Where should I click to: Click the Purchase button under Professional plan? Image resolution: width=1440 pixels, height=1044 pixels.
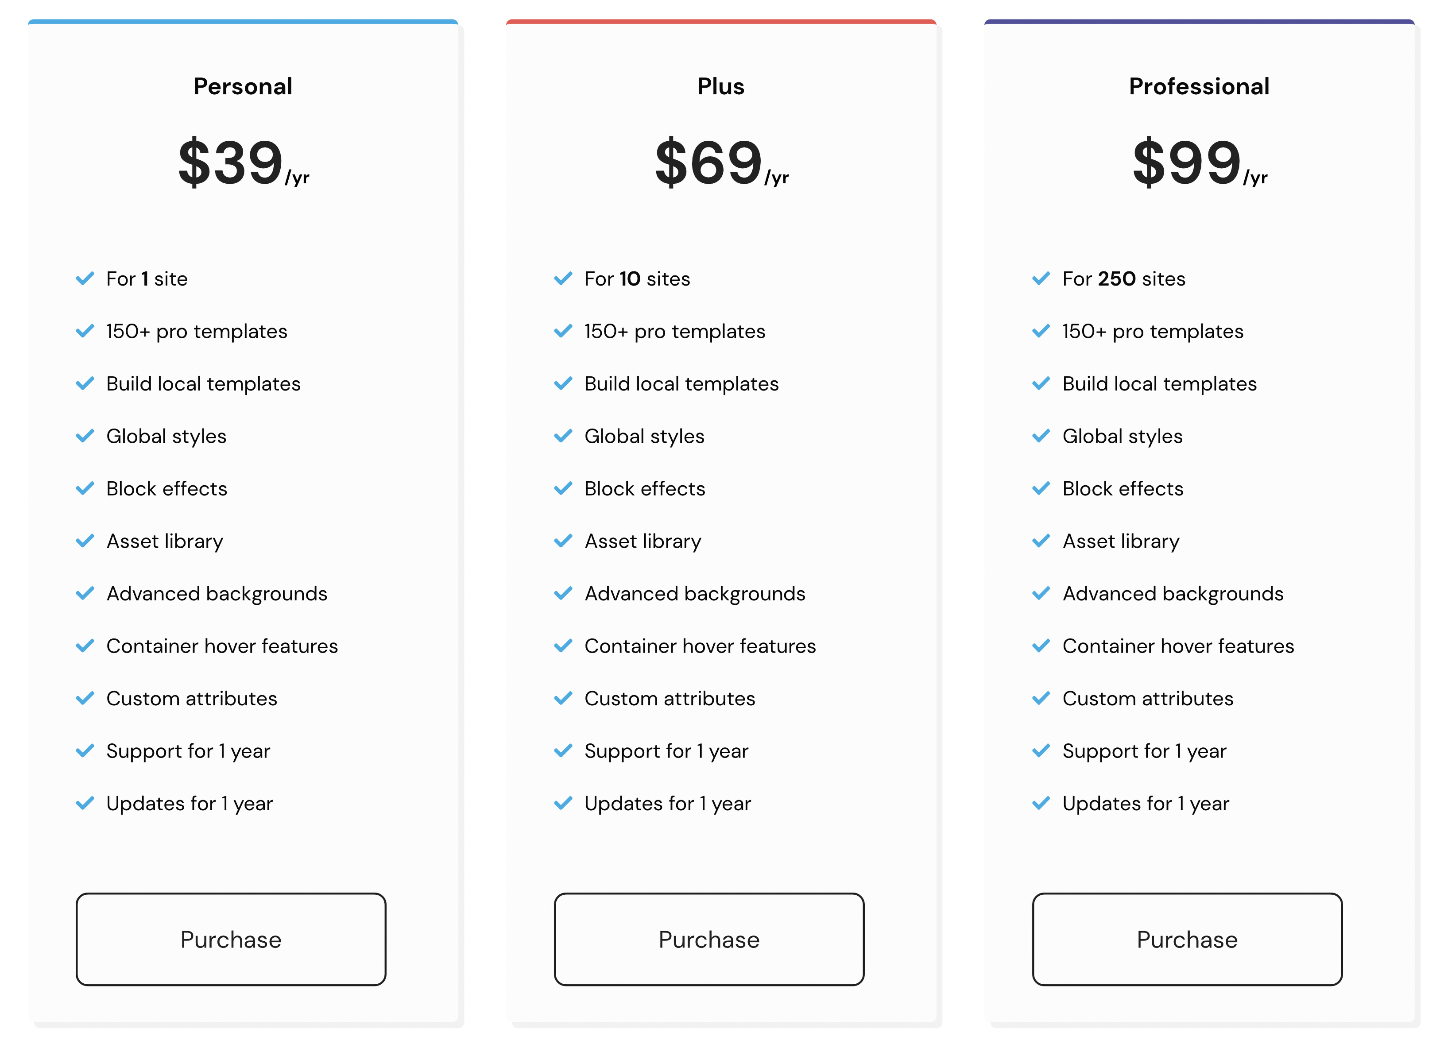point(1187,939)
